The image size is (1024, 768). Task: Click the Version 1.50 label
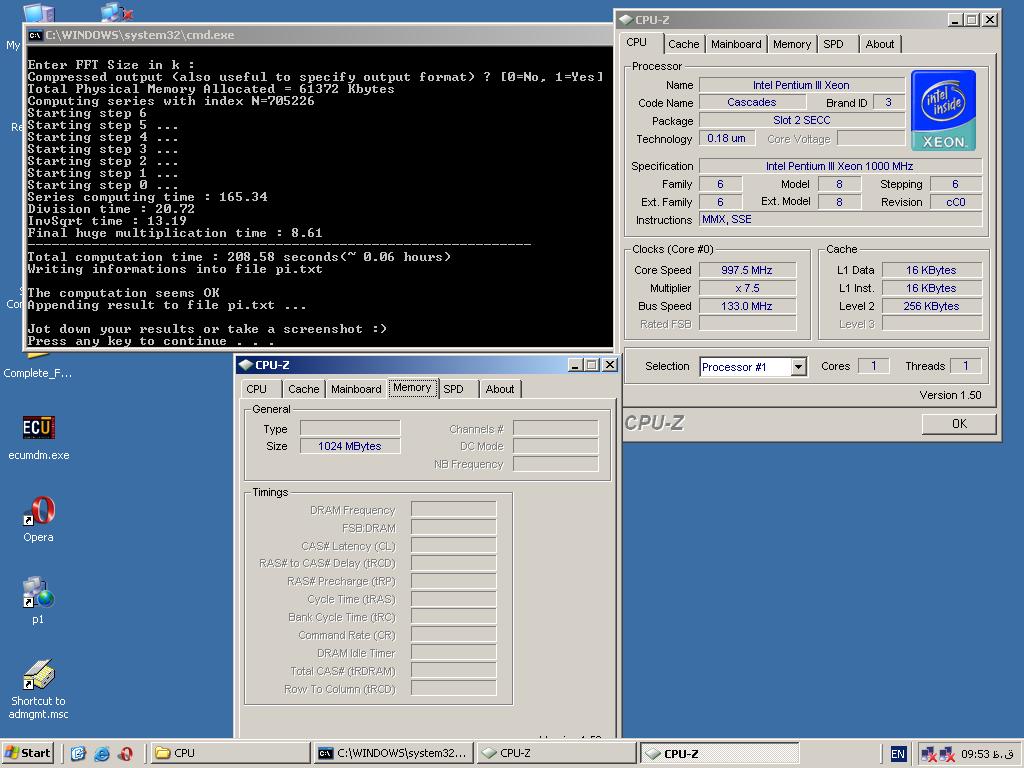coord(950,395)
